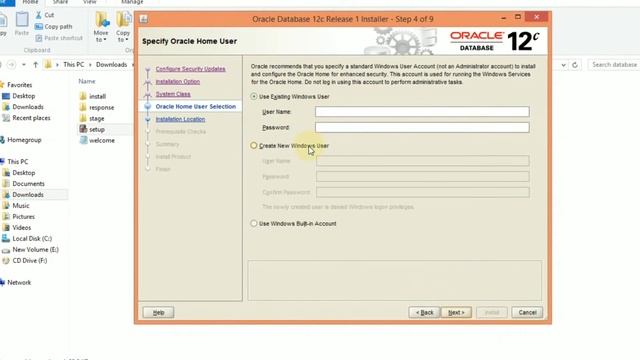Open Videos folder in navigation pane
Screen dimensions: 640x360
[21, 228]
